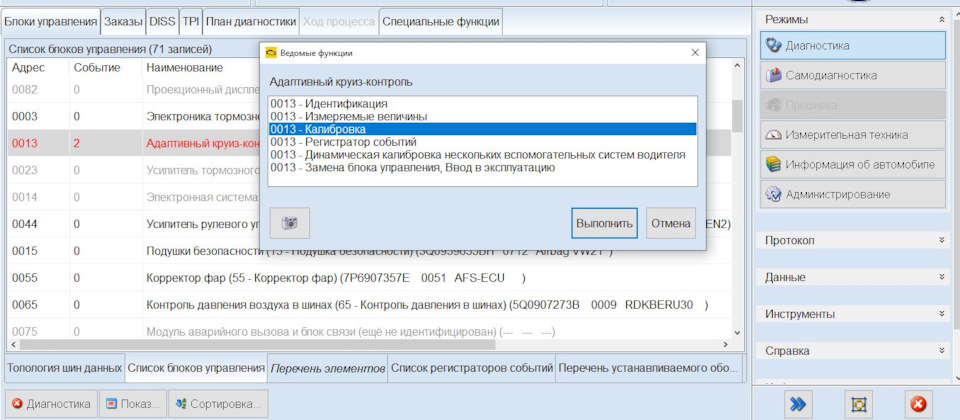The image size is (960, 420).
Task: Select 0013 - Динамическая калибровка entry
Action: pos(482,155)
